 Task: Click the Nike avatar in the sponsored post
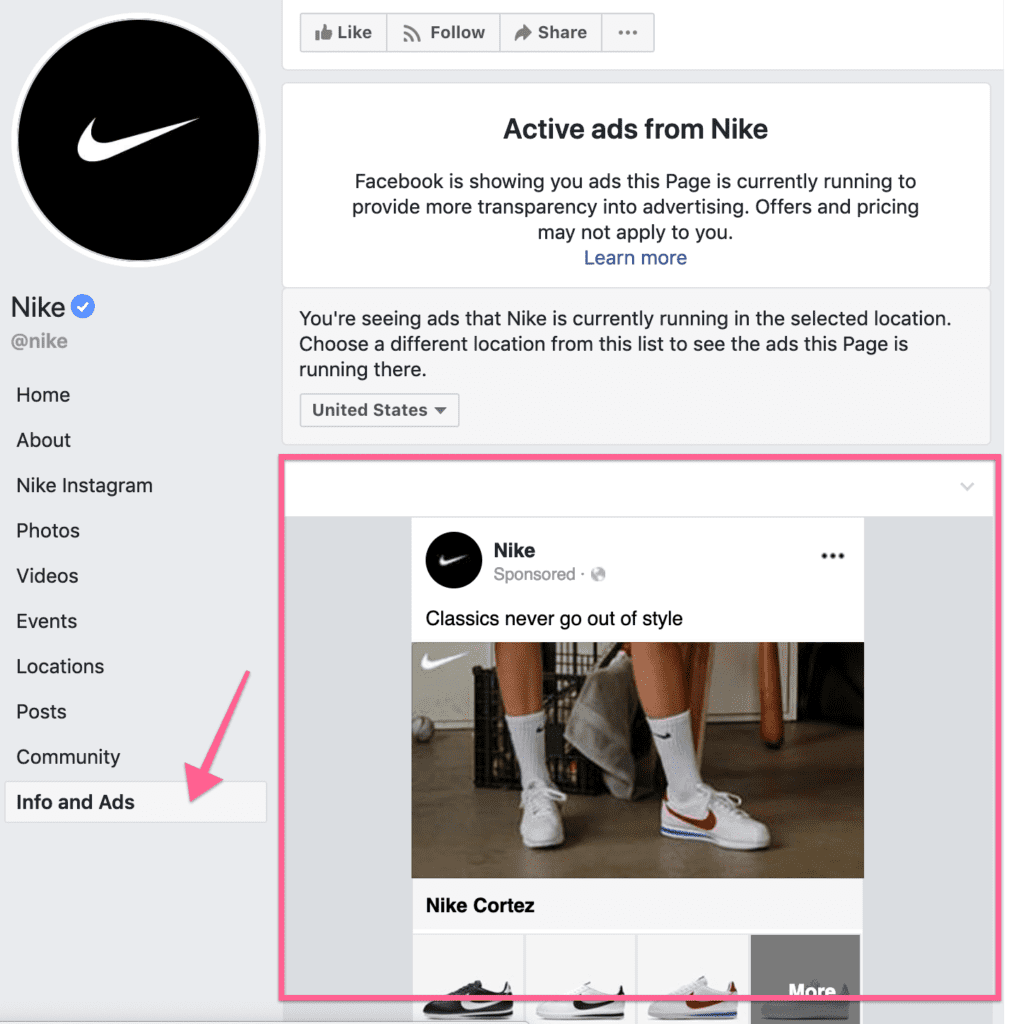(x=453, y=560)
